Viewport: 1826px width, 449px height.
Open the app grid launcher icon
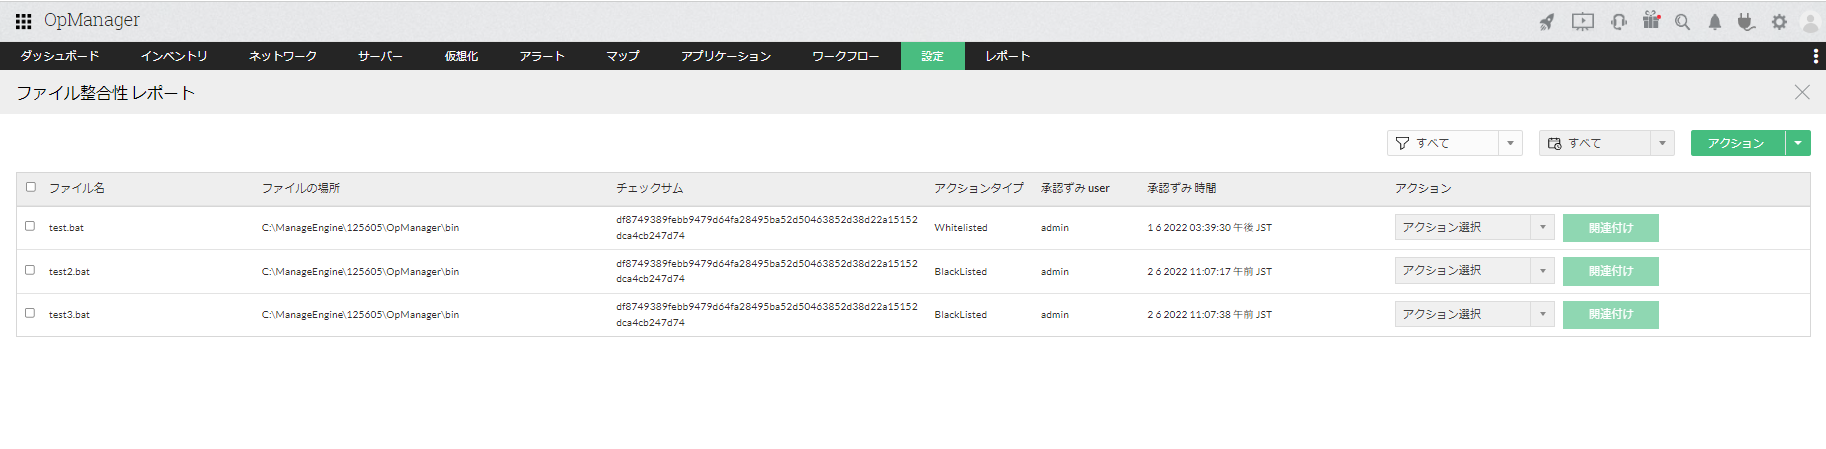[23, 21]
